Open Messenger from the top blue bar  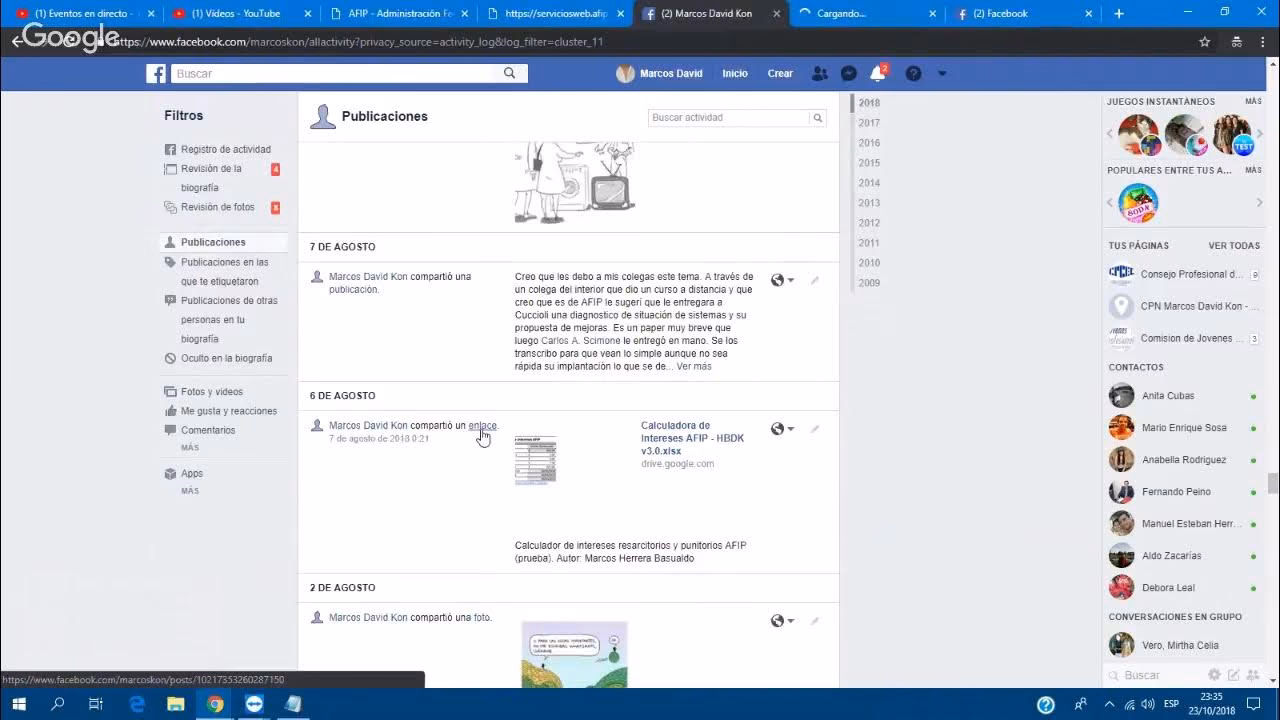coord(848,73)
